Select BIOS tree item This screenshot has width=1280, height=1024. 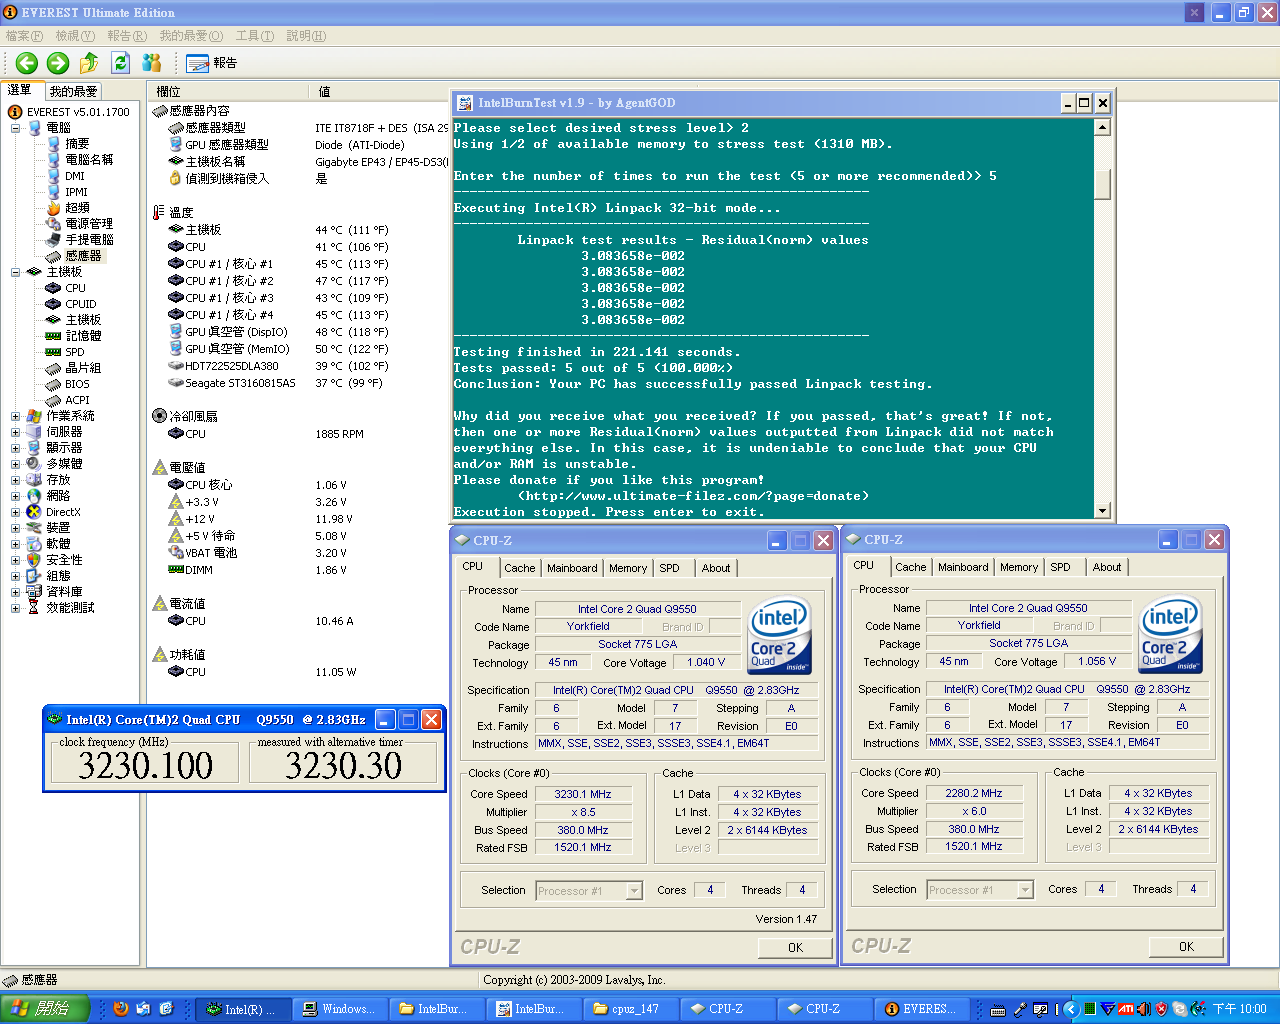(x=77, y=384)
